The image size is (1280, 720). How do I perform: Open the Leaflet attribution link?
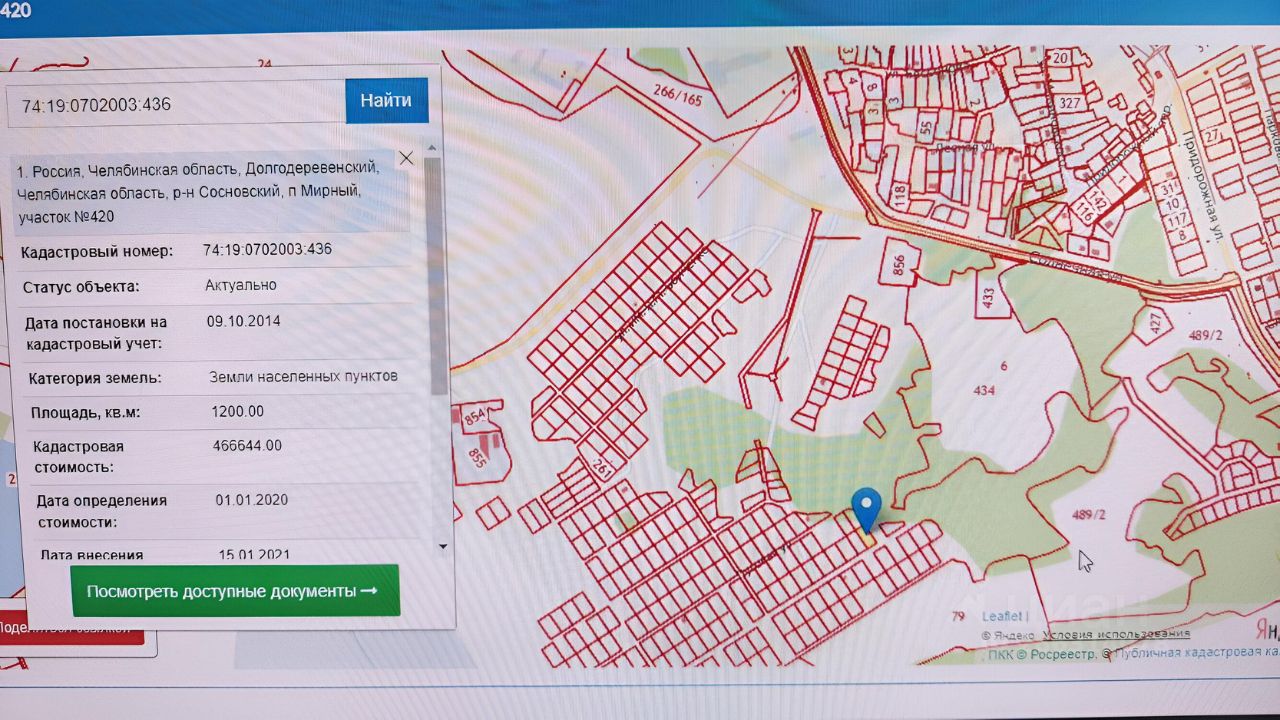tap(1000, 617)
